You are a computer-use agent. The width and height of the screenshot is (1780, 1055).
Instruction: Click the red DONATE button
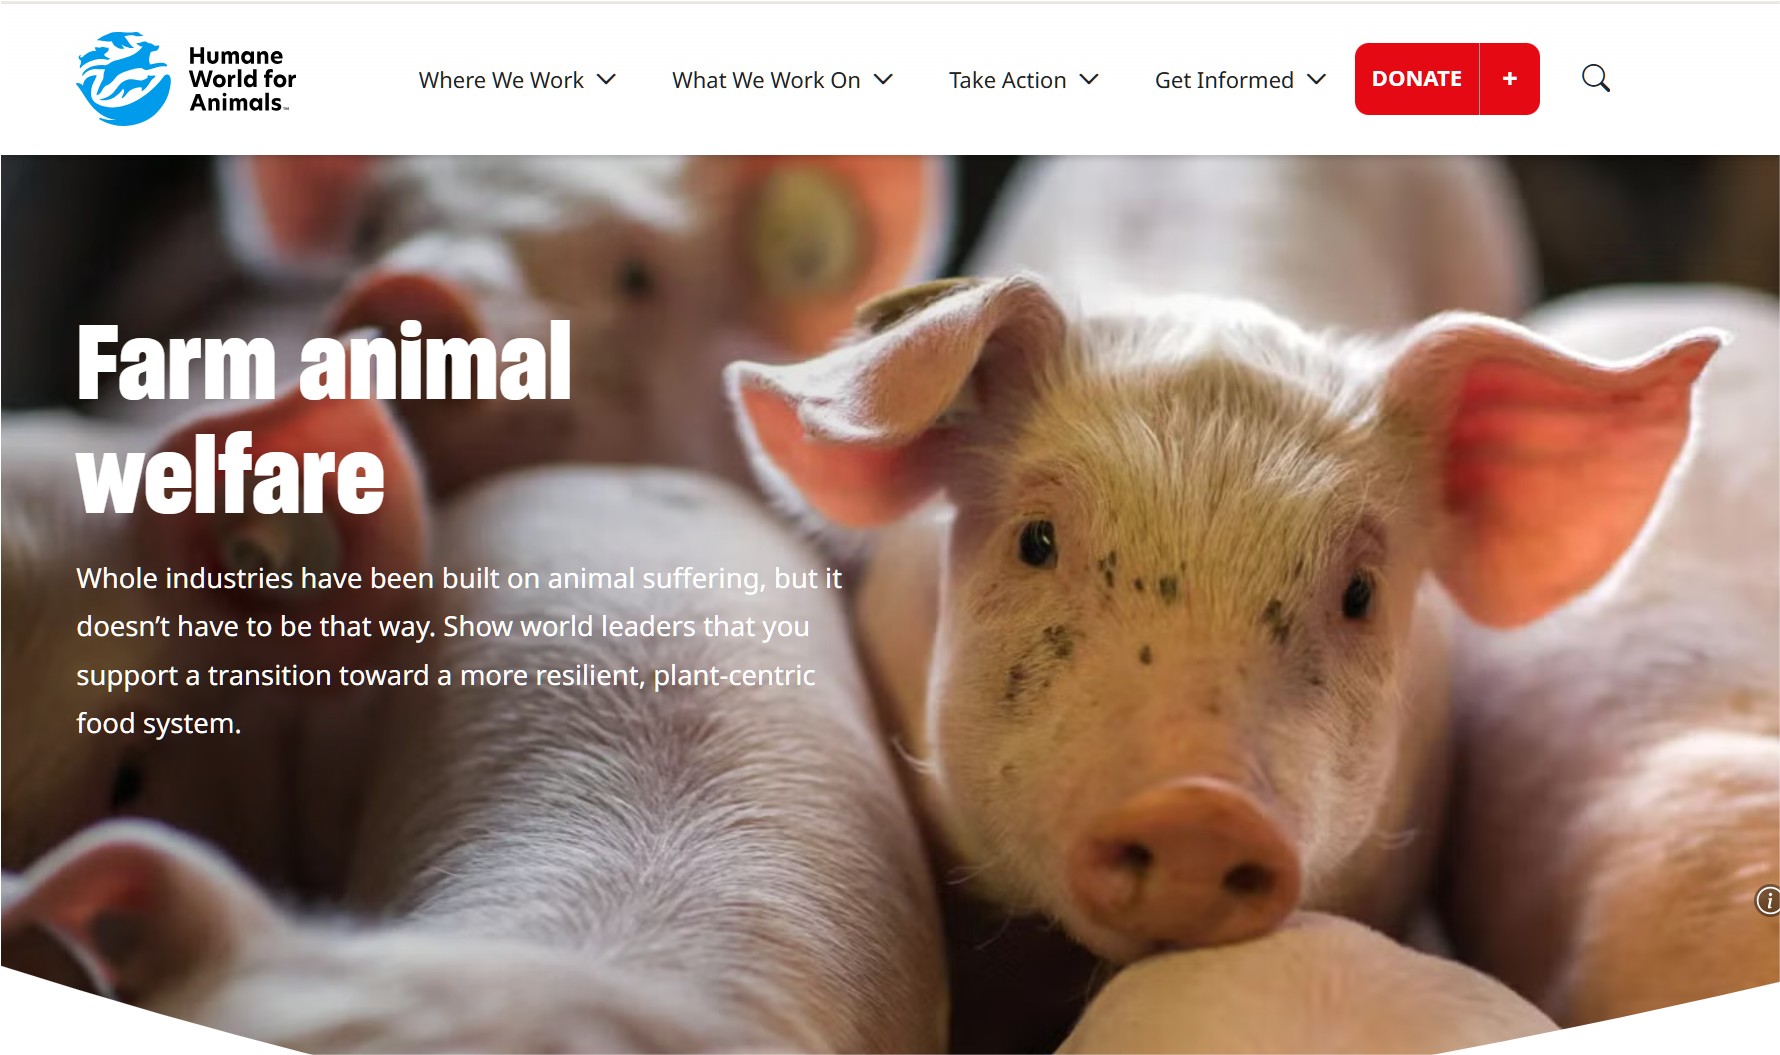click(1417, 79)
